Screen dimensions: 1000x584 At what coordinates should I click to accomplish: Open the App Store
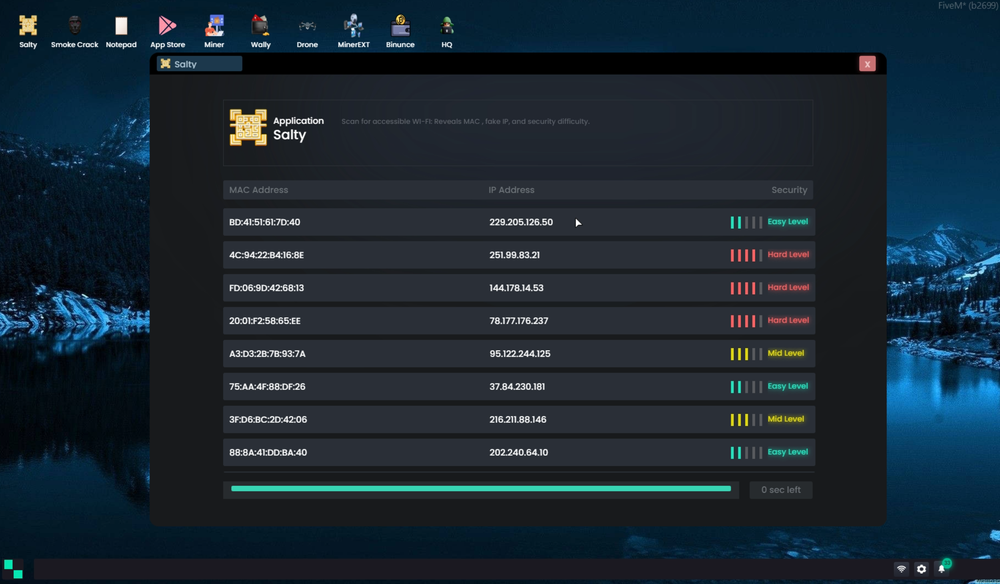167,30
